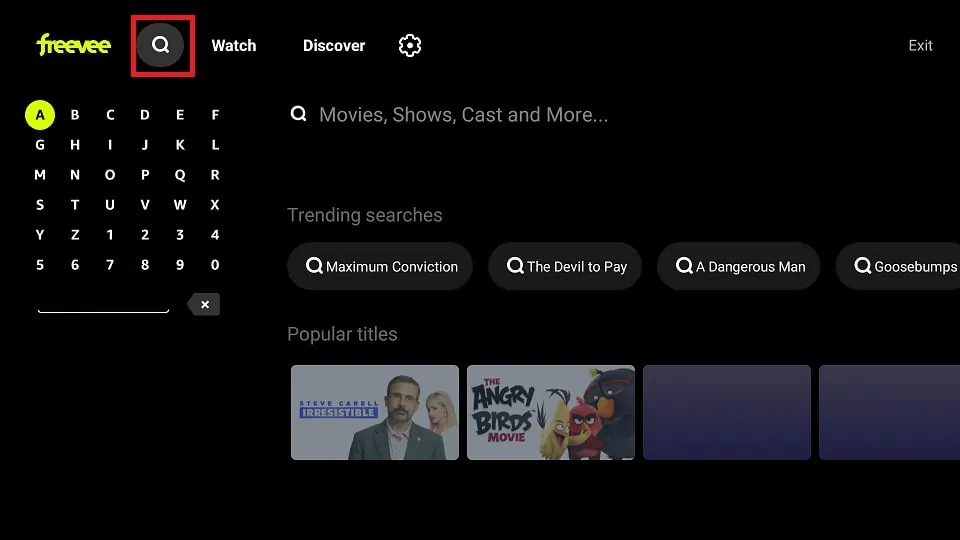This screenshot has width=960, height=540.
Task: Select letter P on keyboard
Action: 145,174
